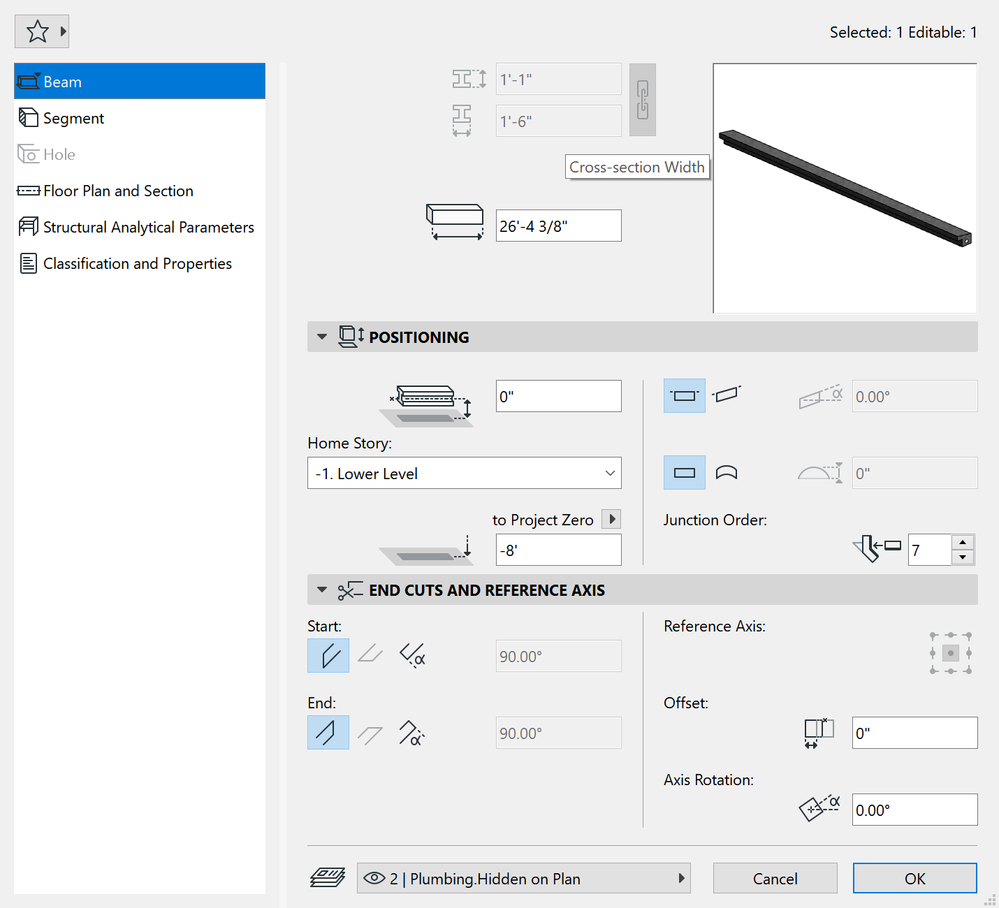Enable the slanted beam option
The height and width of the screenshot is (908, 999).
[726, 395]
